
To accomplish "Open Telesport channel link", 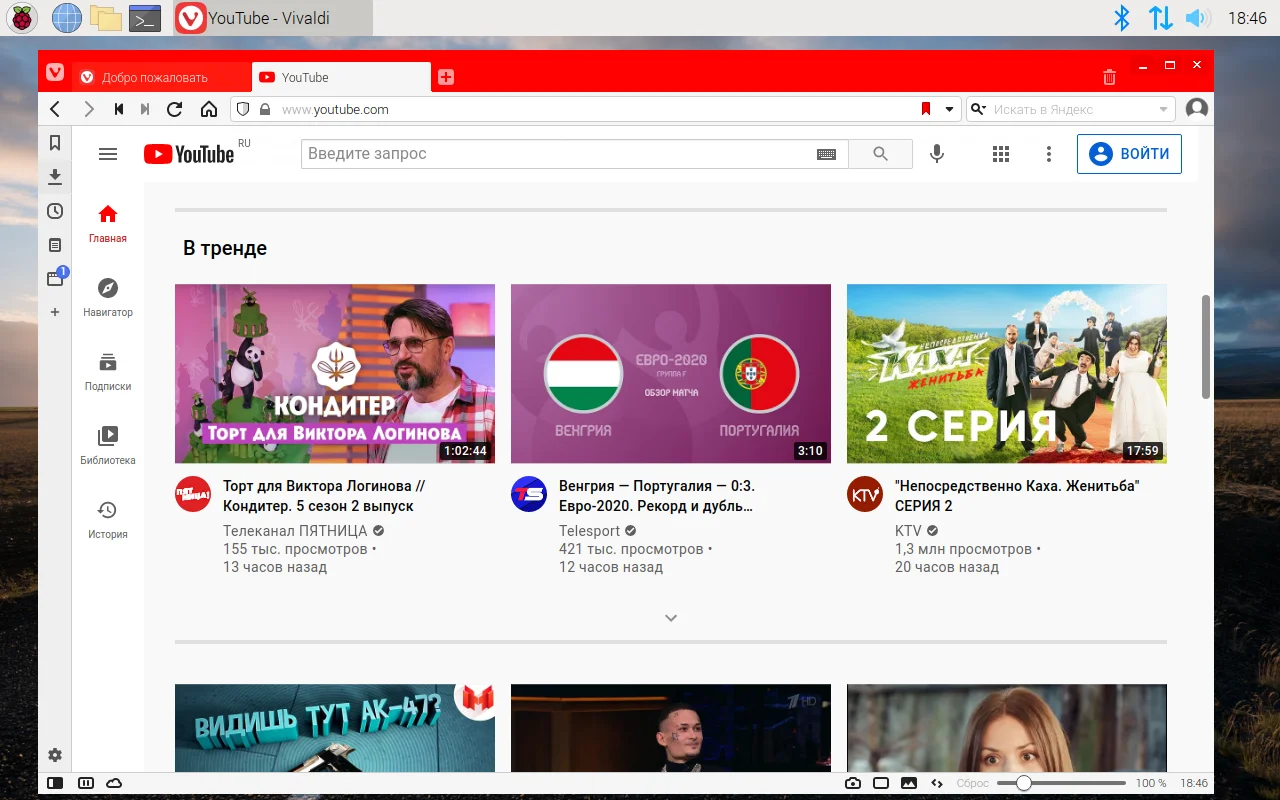I will tap(590, 531).
